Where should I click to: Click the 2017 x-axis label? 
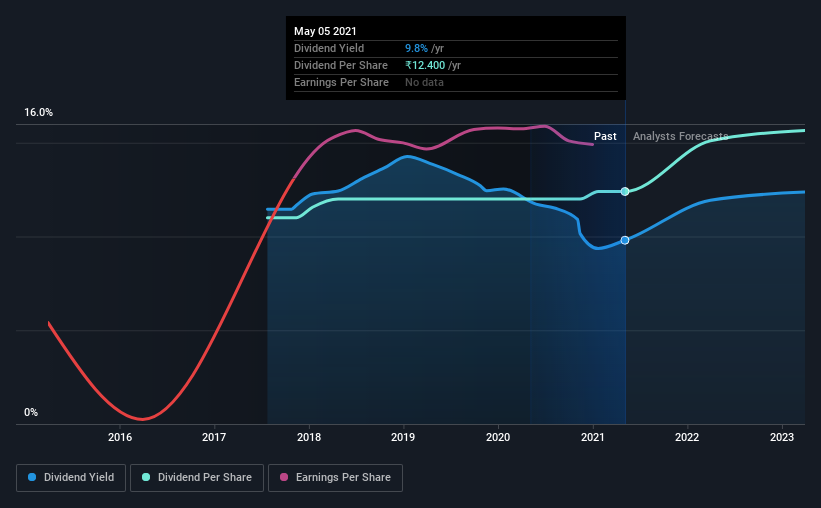(214, 437)
